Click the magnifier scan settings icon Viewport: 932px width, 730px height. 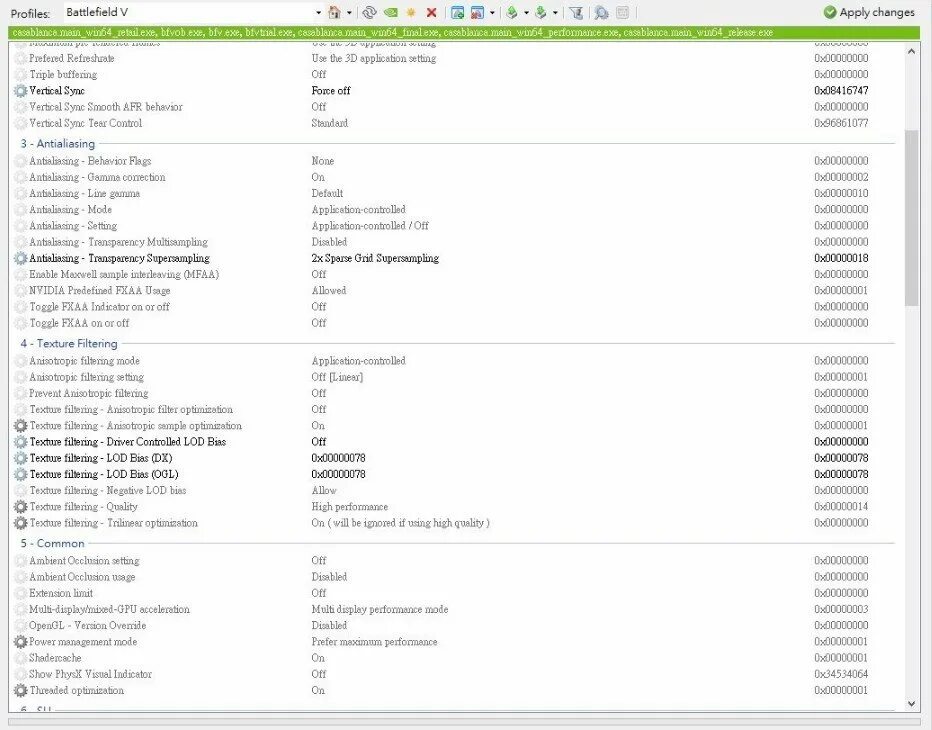[601, 12]
